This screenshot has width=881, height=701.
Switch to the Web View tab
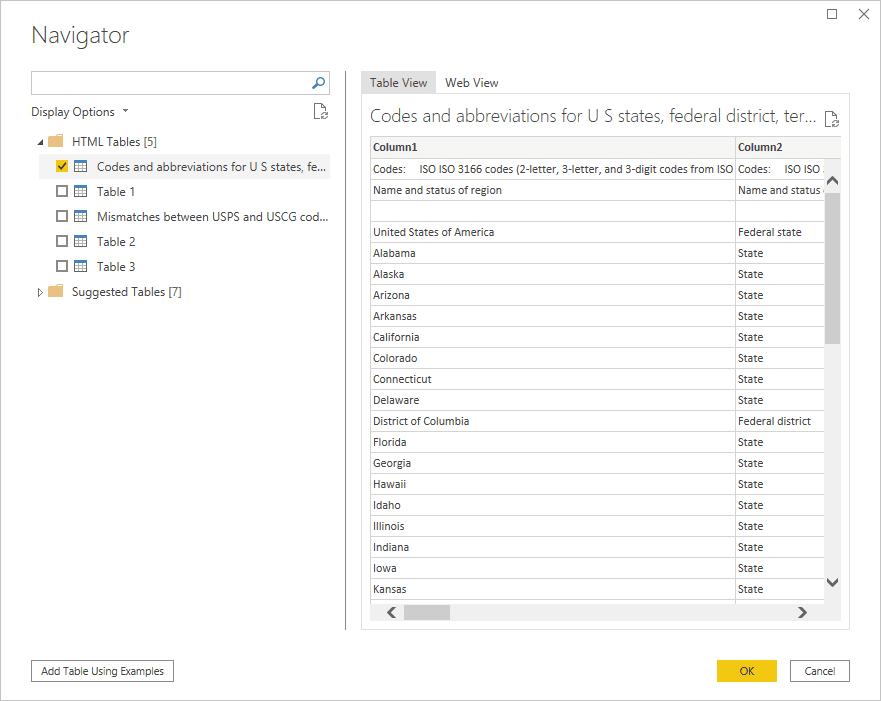(x=472, y=83)
